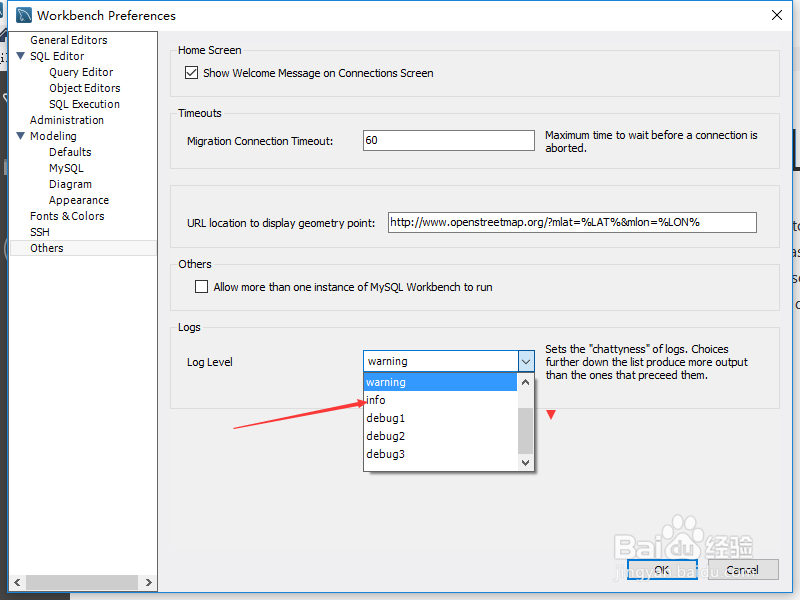Open Object Editors preferences page
The image size is (800, 600).
[85, 88]
